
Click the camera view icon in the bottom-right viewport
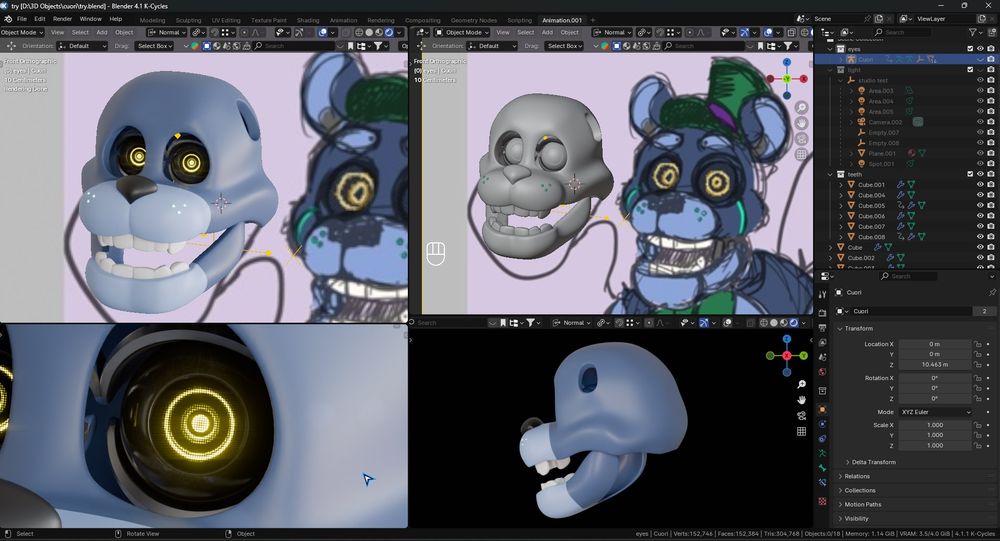802,415
